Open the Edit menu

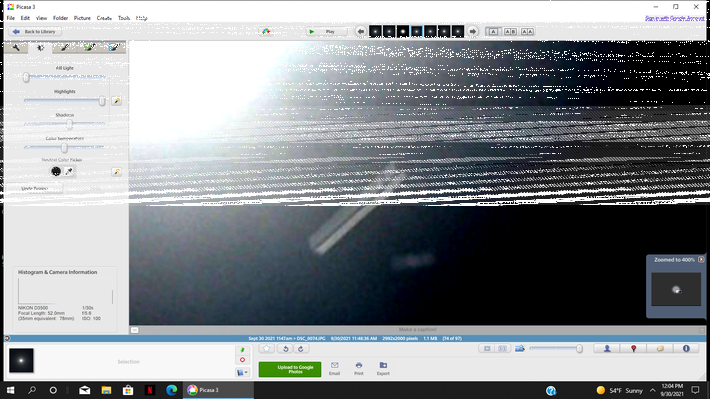25,18
